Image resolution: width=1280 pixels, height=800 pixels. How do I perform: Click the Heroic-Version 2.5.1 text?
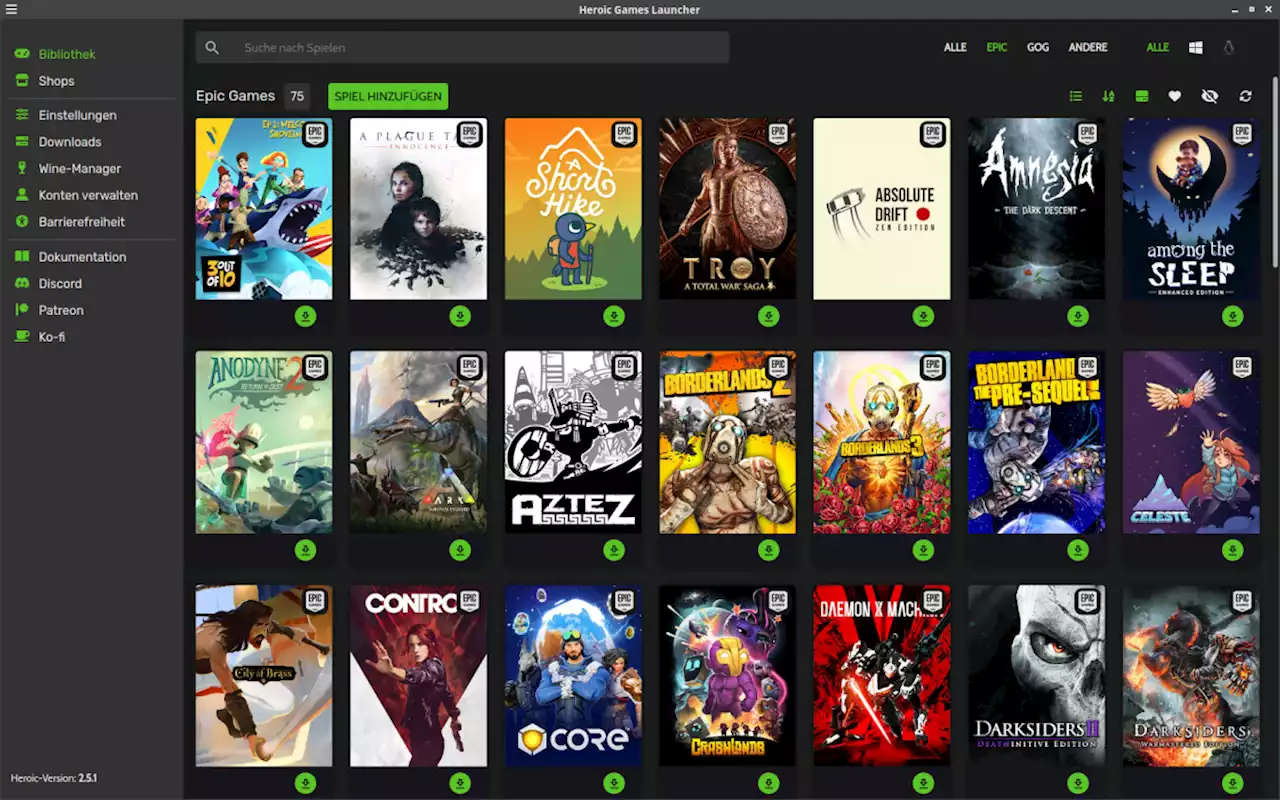[54, 778]
